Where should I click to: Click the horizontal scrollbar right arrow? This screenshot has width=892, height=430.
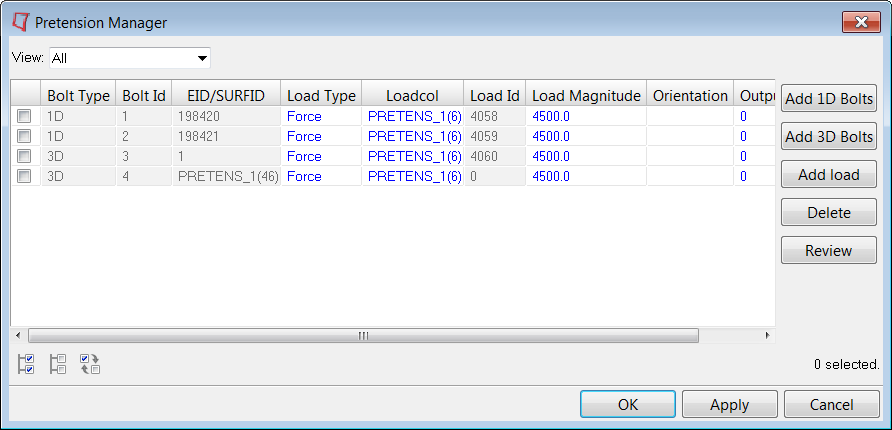767,336
